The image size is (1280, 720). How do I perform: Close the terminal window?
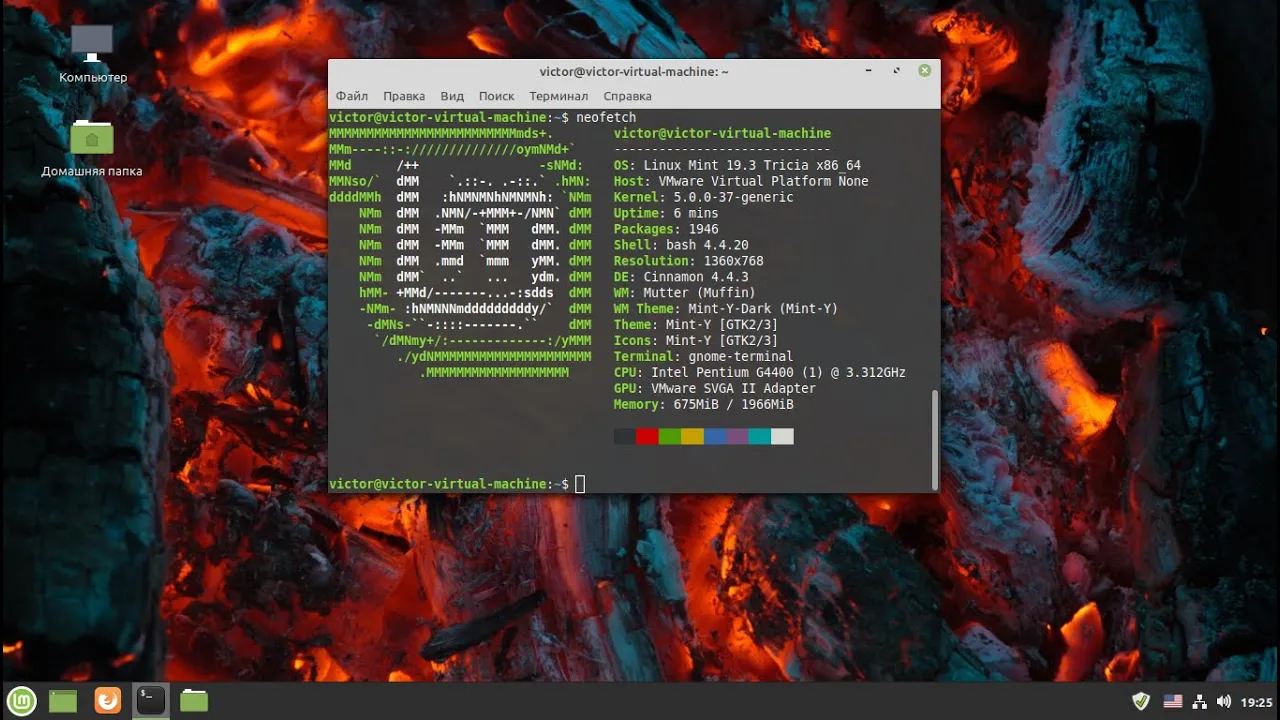click(x=925, y=71)
